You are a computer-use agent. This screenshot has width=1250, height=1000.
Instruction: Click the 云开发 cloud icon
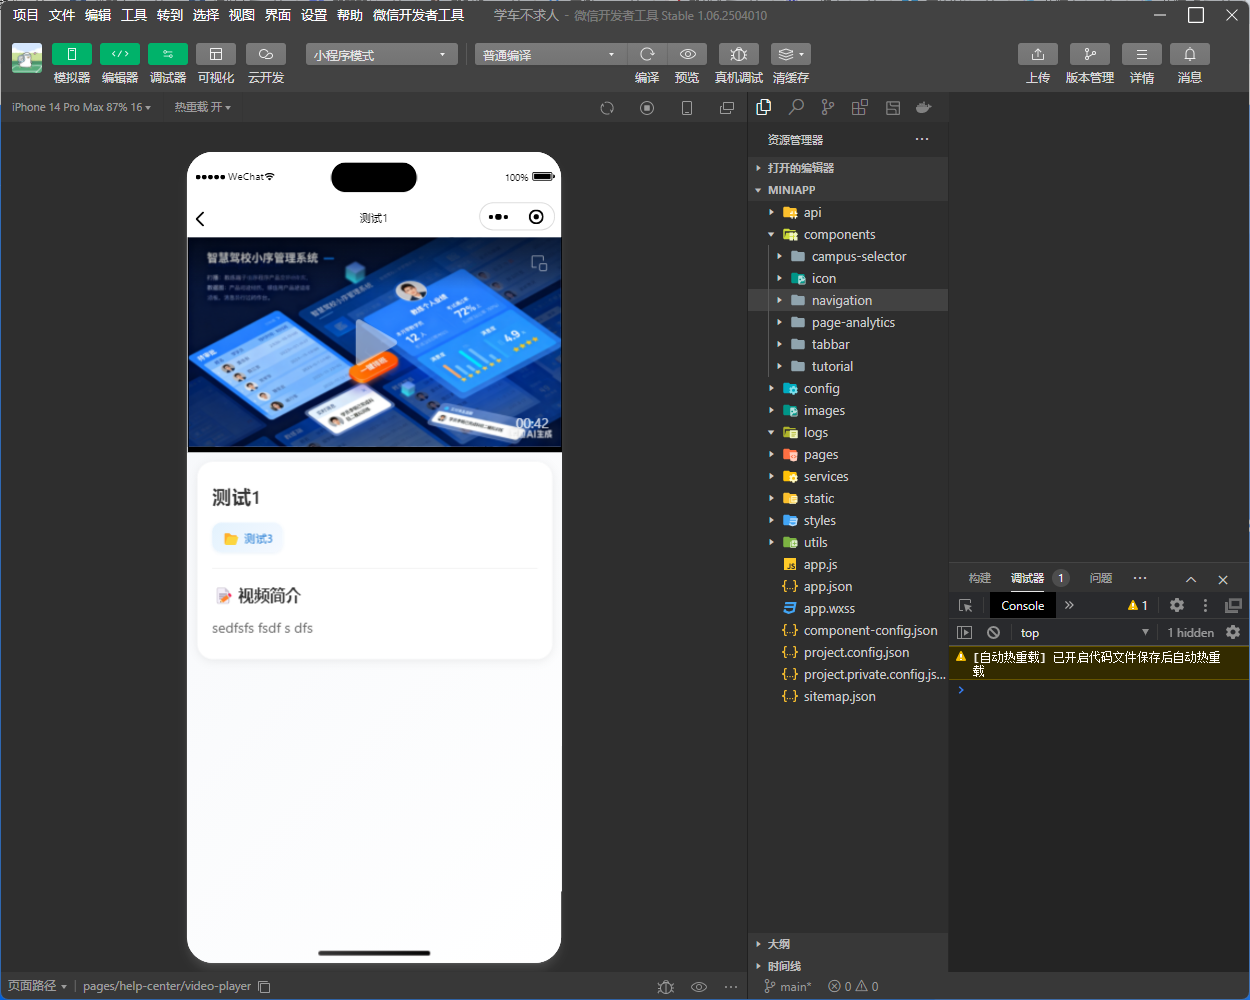pyautogui.click(x=266, y=54)
